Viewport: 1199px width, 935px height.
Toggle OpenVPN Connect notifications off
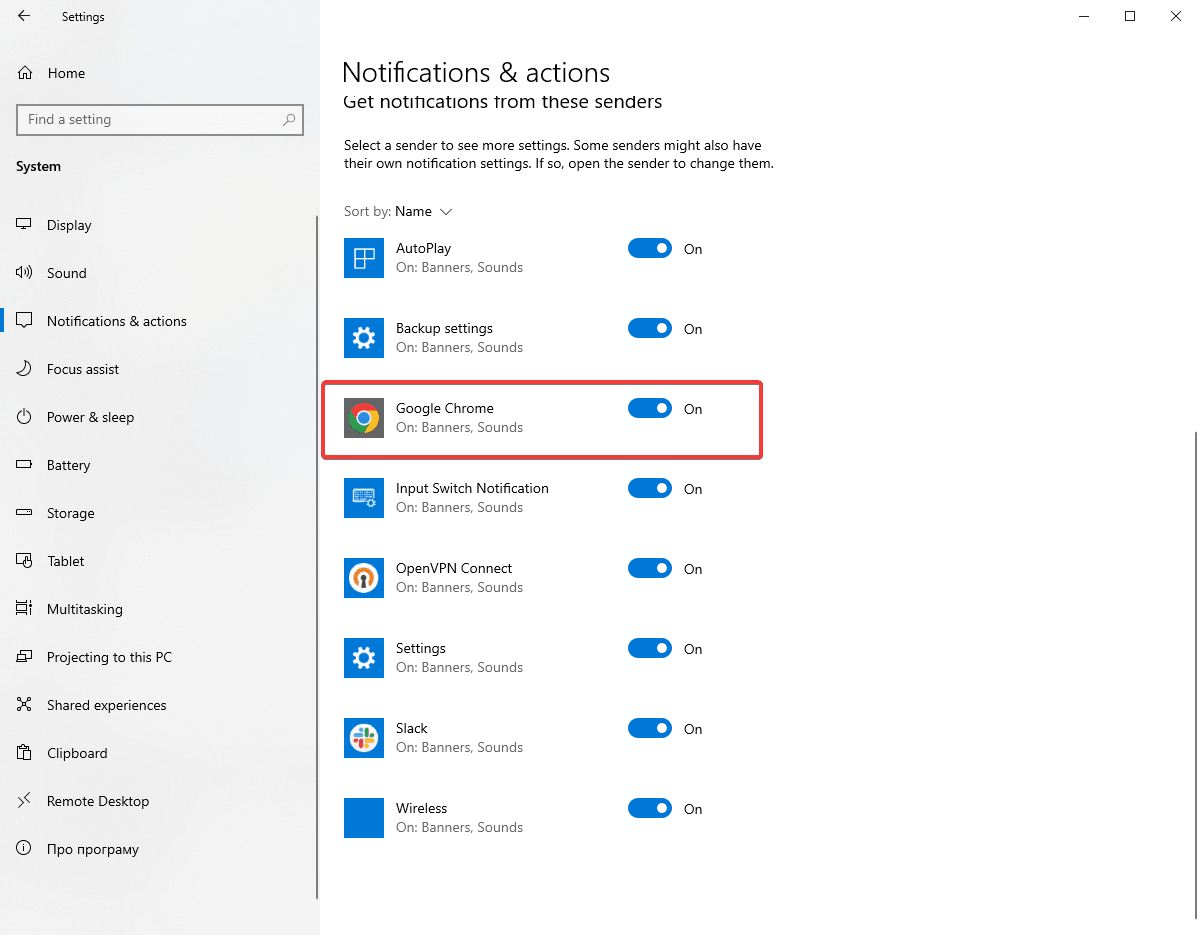click(650, 568)
